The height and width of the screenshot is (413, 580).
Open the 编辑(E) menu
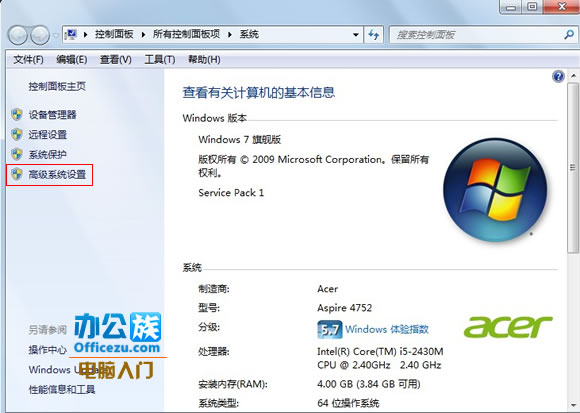pos(71,60)
